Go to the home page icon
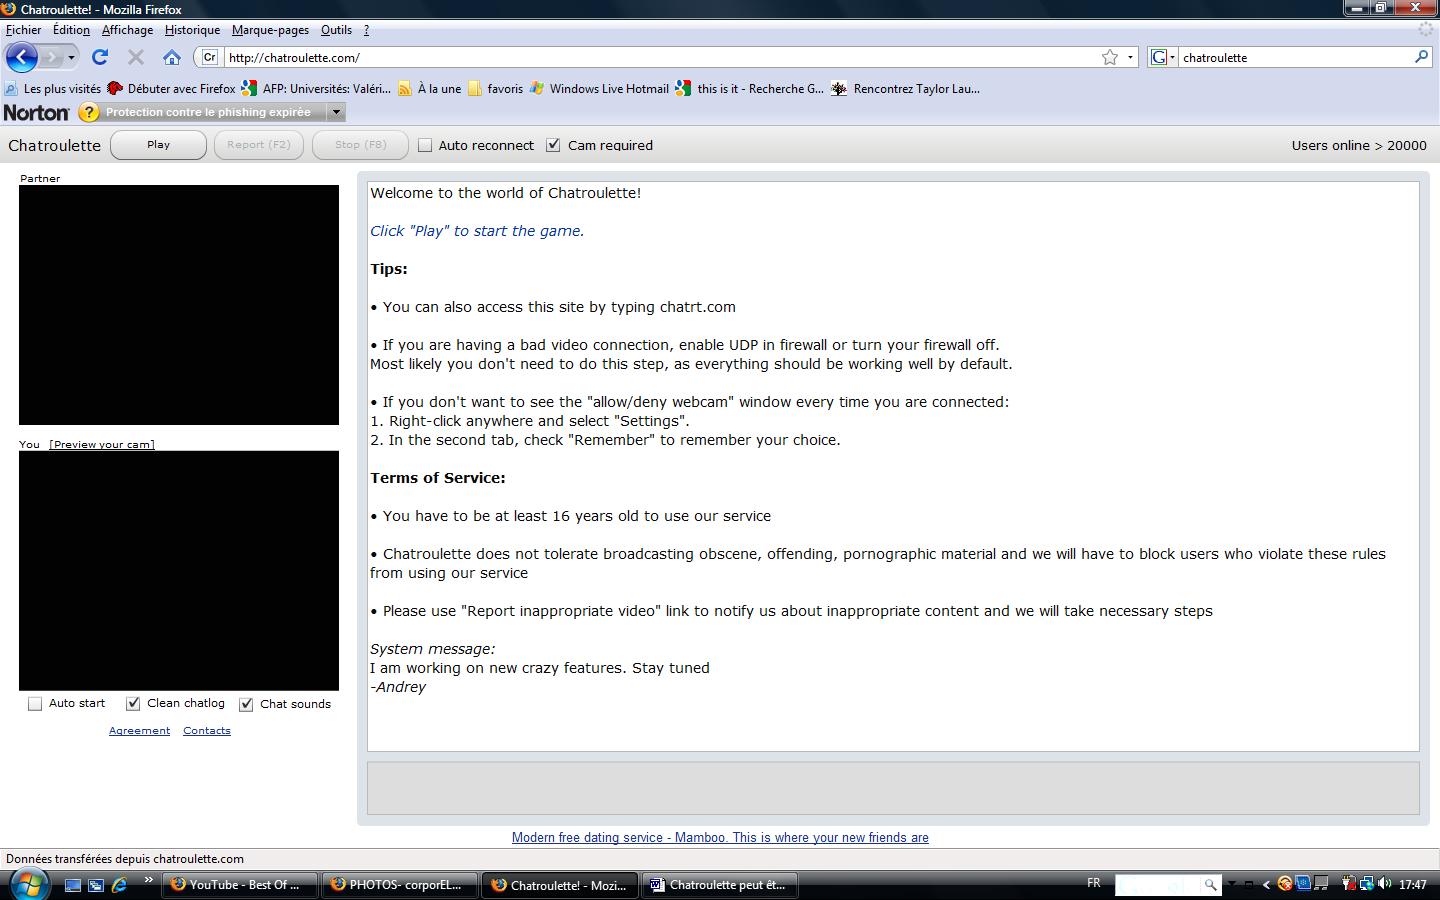This screenshot has height=900, width=1440. pyautogui.click(x=172, y=57)
